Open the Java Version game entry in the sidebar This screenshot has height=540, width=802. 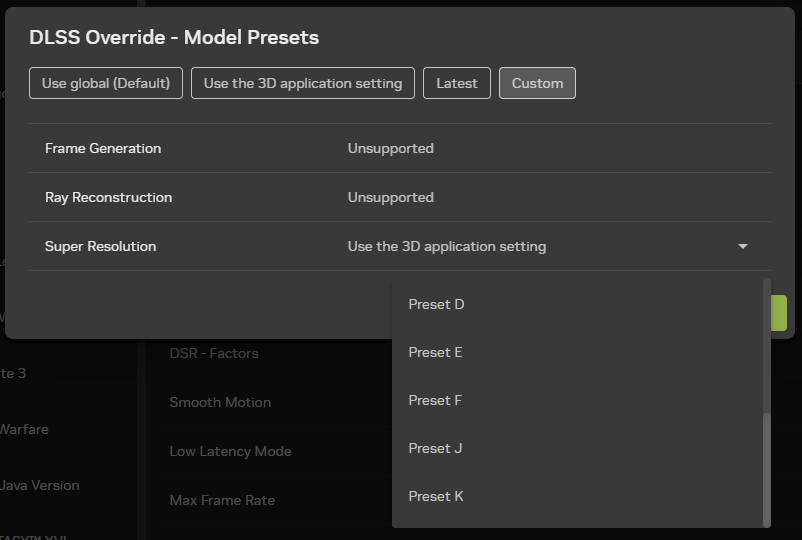click(40, 485)
